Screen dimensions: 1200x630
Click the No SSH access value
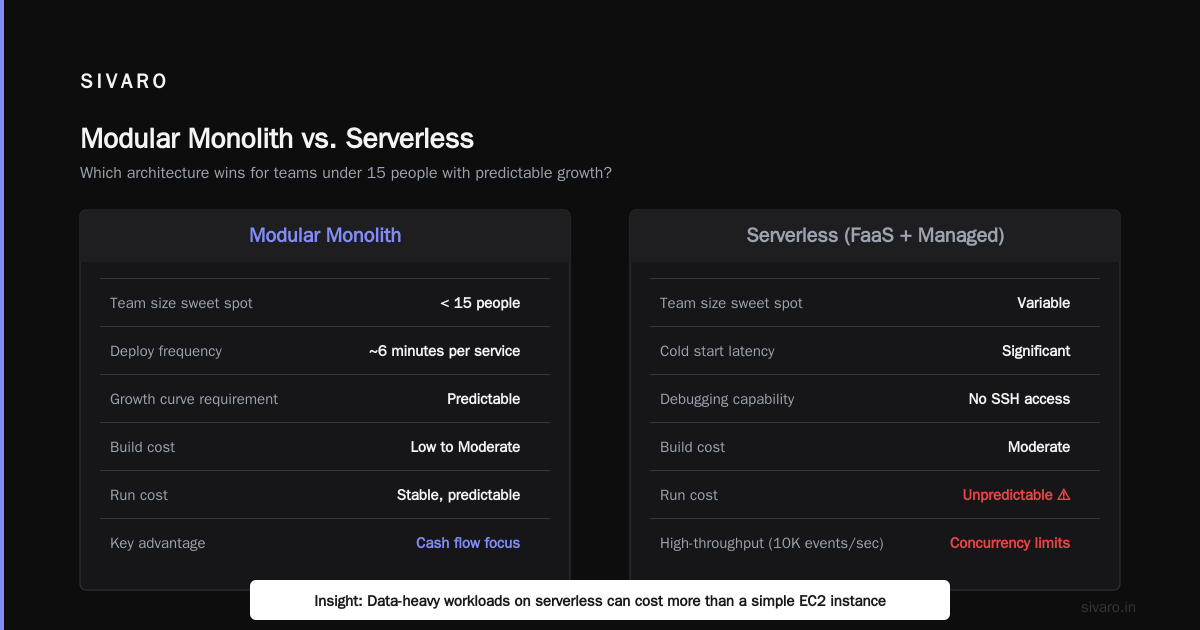coord(1019,399)
